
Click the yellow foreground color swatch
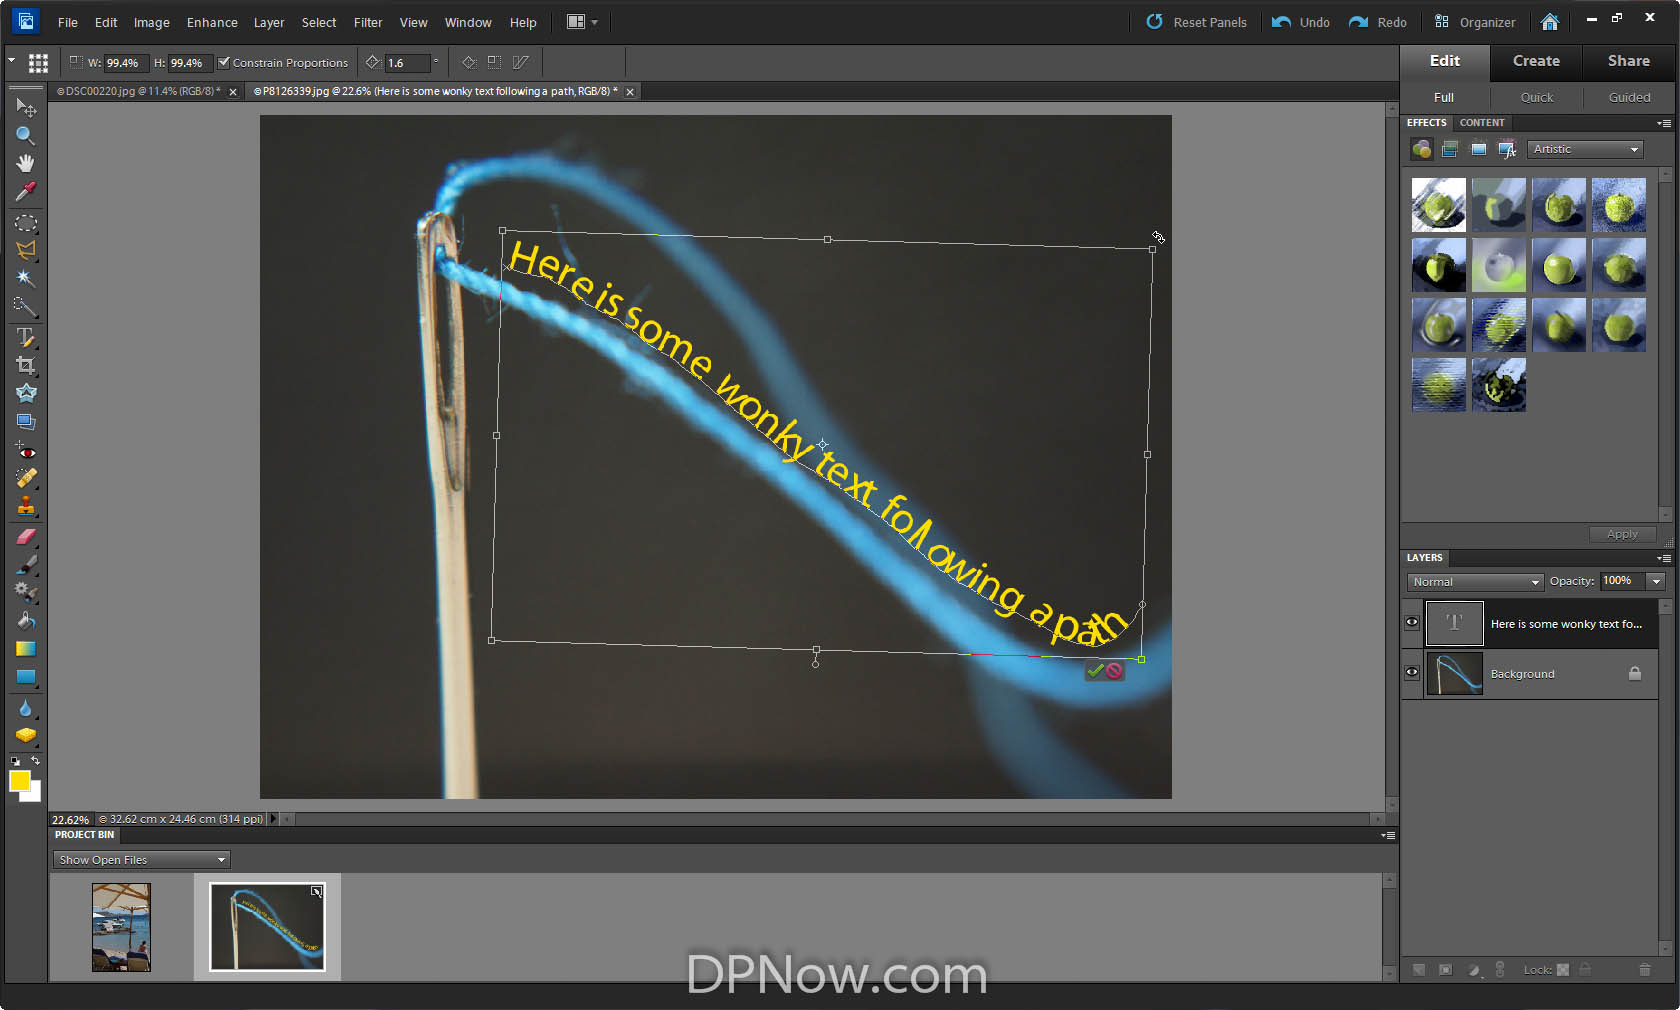click(19, 781)
